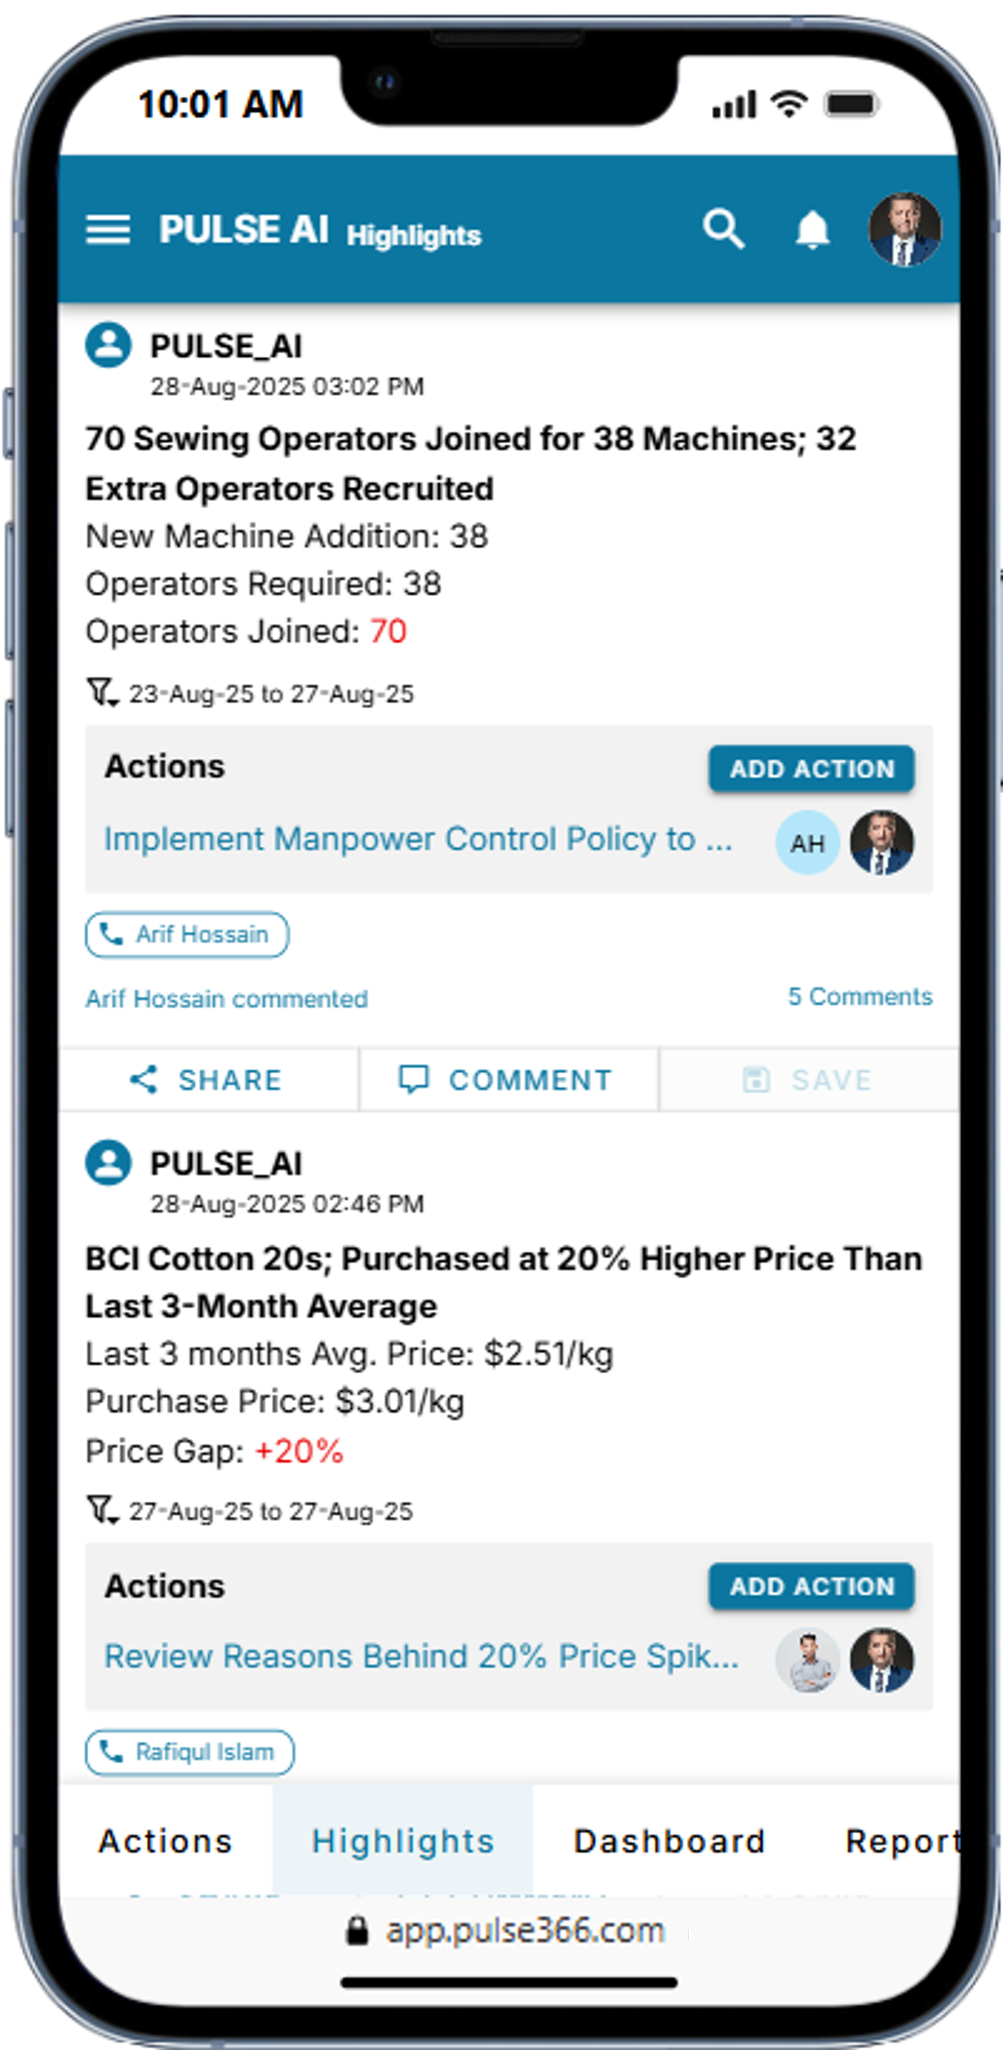Open the hamburger navigation menu
This screenshot has width=1003, height=2050.
click(108, 230)
